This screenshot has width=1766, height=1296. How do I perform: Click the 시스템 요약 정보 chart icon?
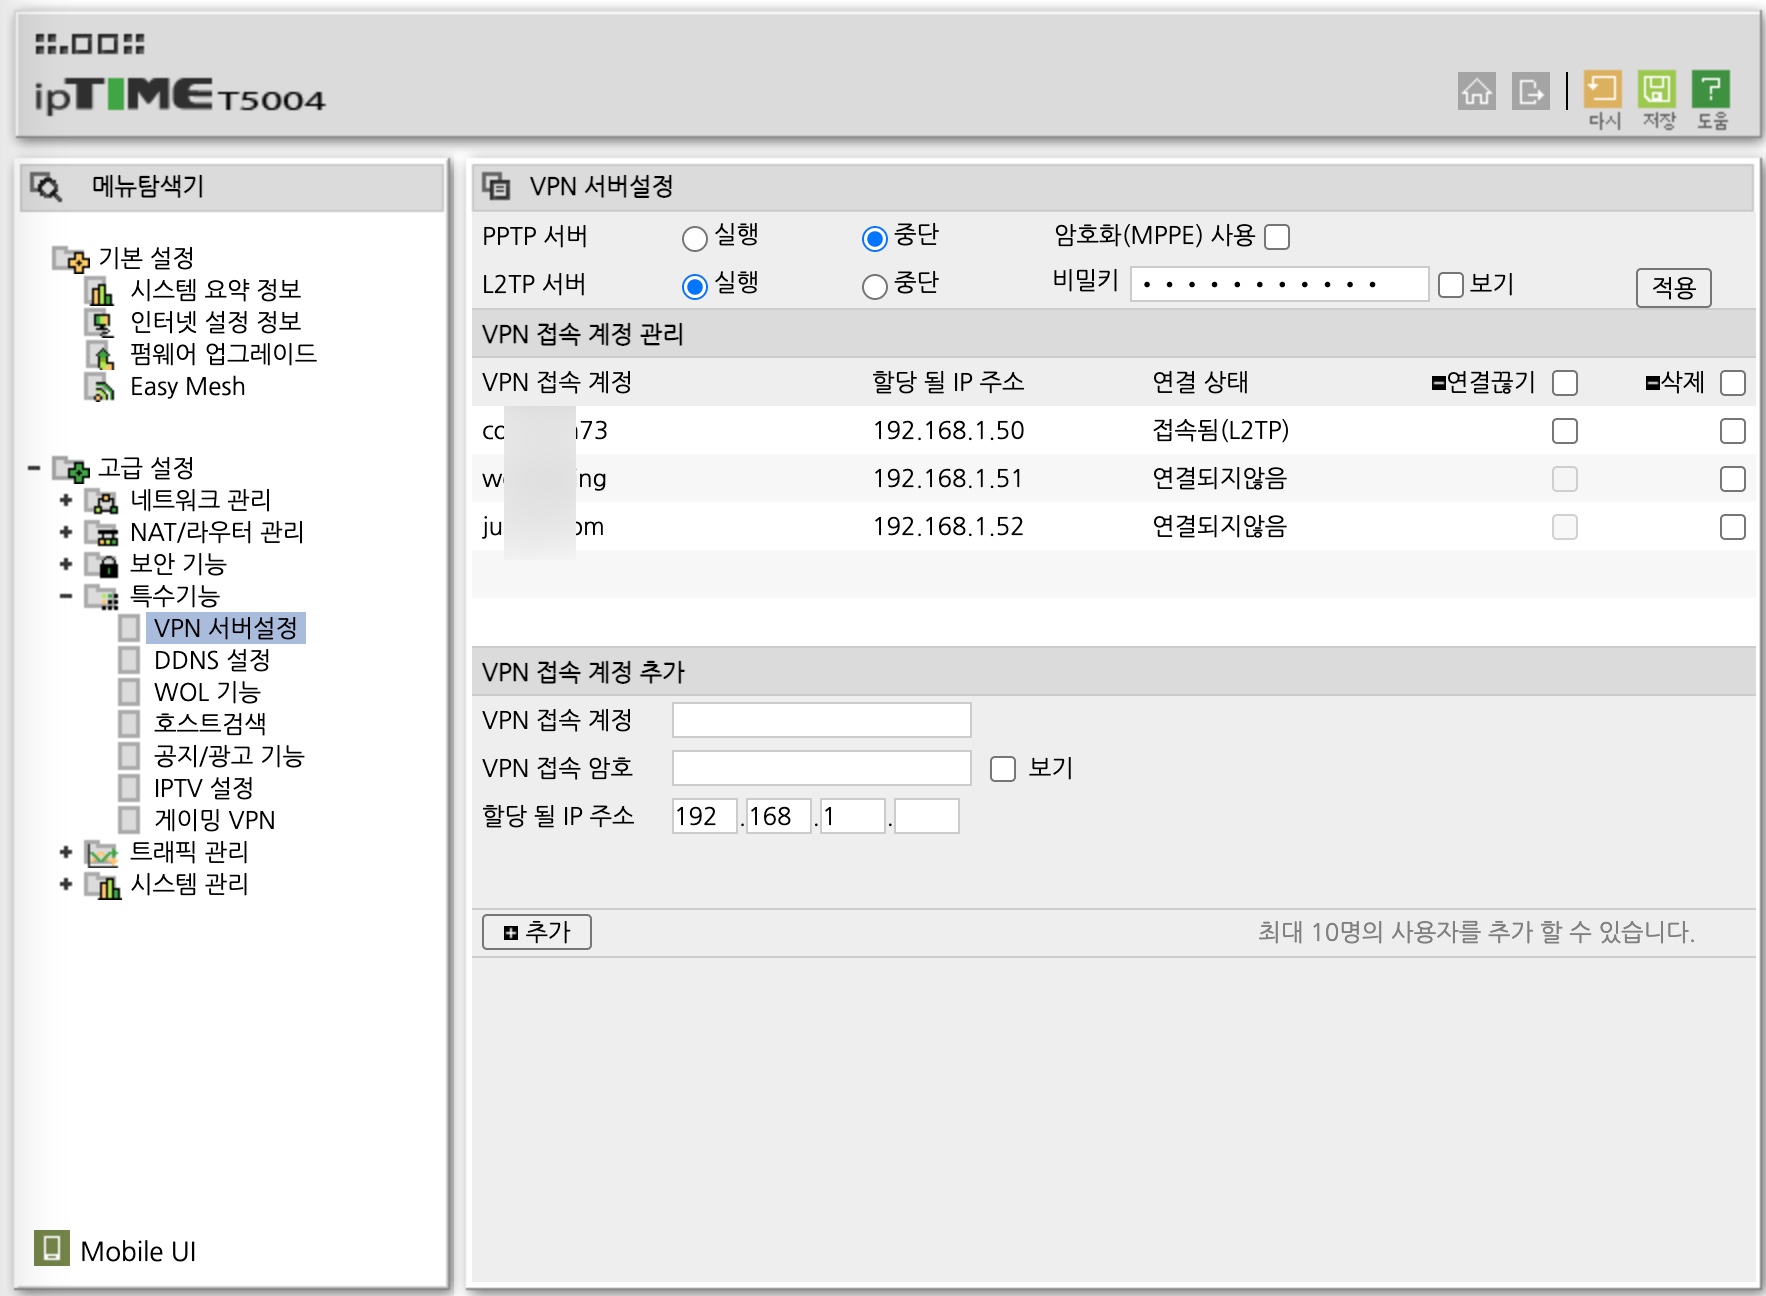pyautogui.click(x=100, y=291)
